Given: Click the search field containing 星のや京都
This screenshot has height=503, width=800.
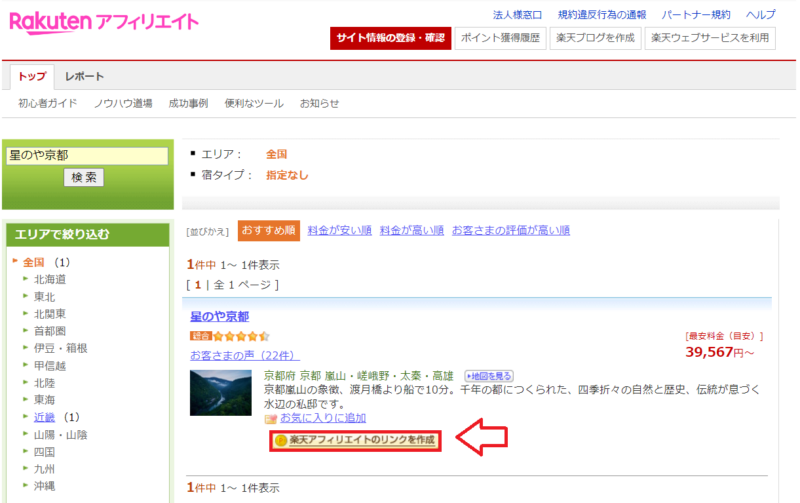Looking at the screenshot, I should coord(86,156).
